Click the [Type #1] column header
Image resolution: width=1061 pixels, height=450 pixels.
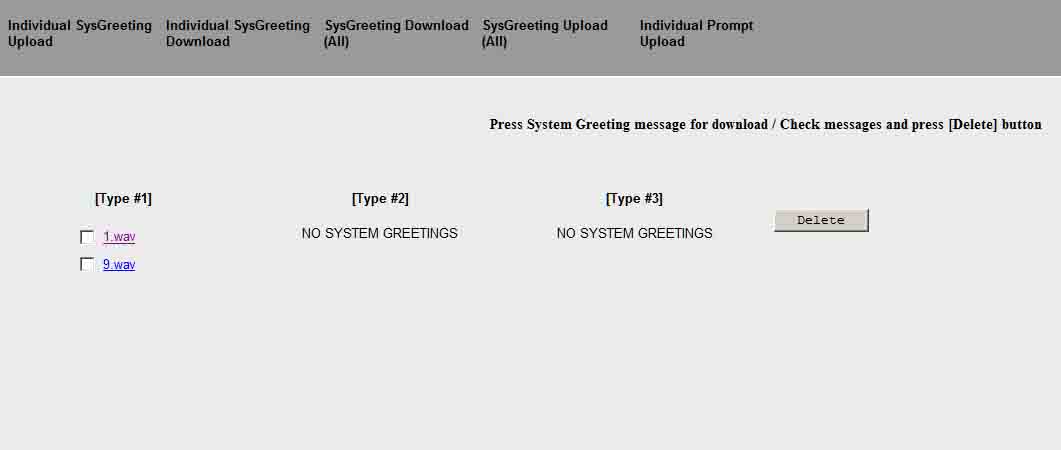point(123,199)
